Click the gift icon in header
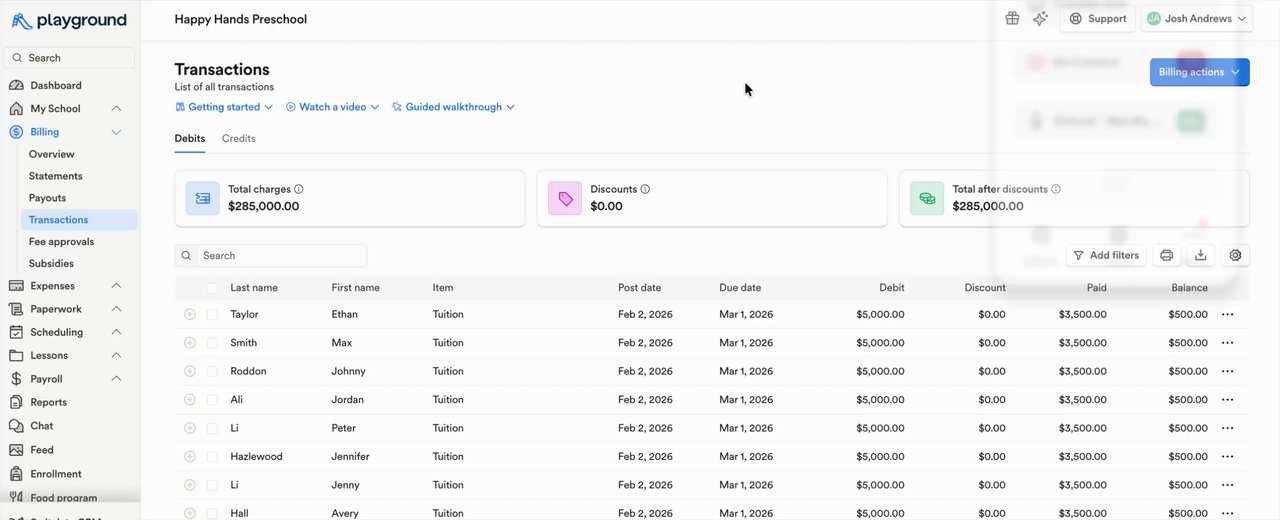The image size is (1280, 520). click(x=1012, y=19)
